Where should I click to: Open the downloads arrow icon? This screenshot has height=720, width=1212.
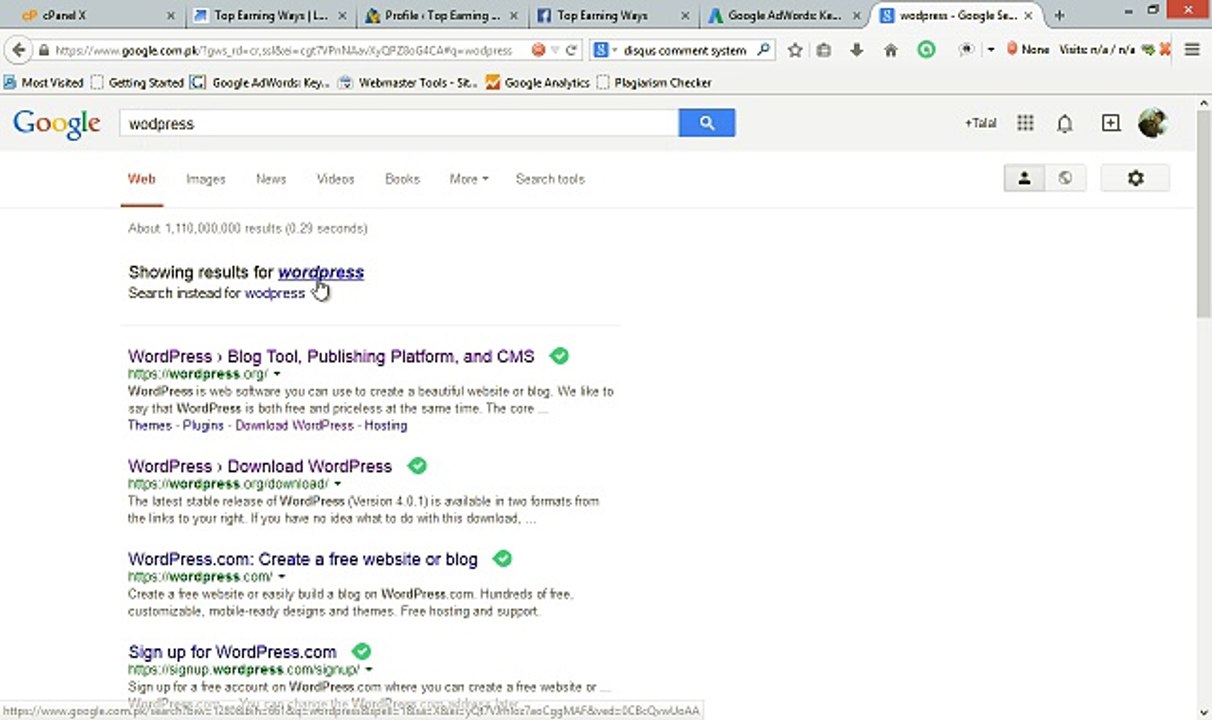pos(857,50)
